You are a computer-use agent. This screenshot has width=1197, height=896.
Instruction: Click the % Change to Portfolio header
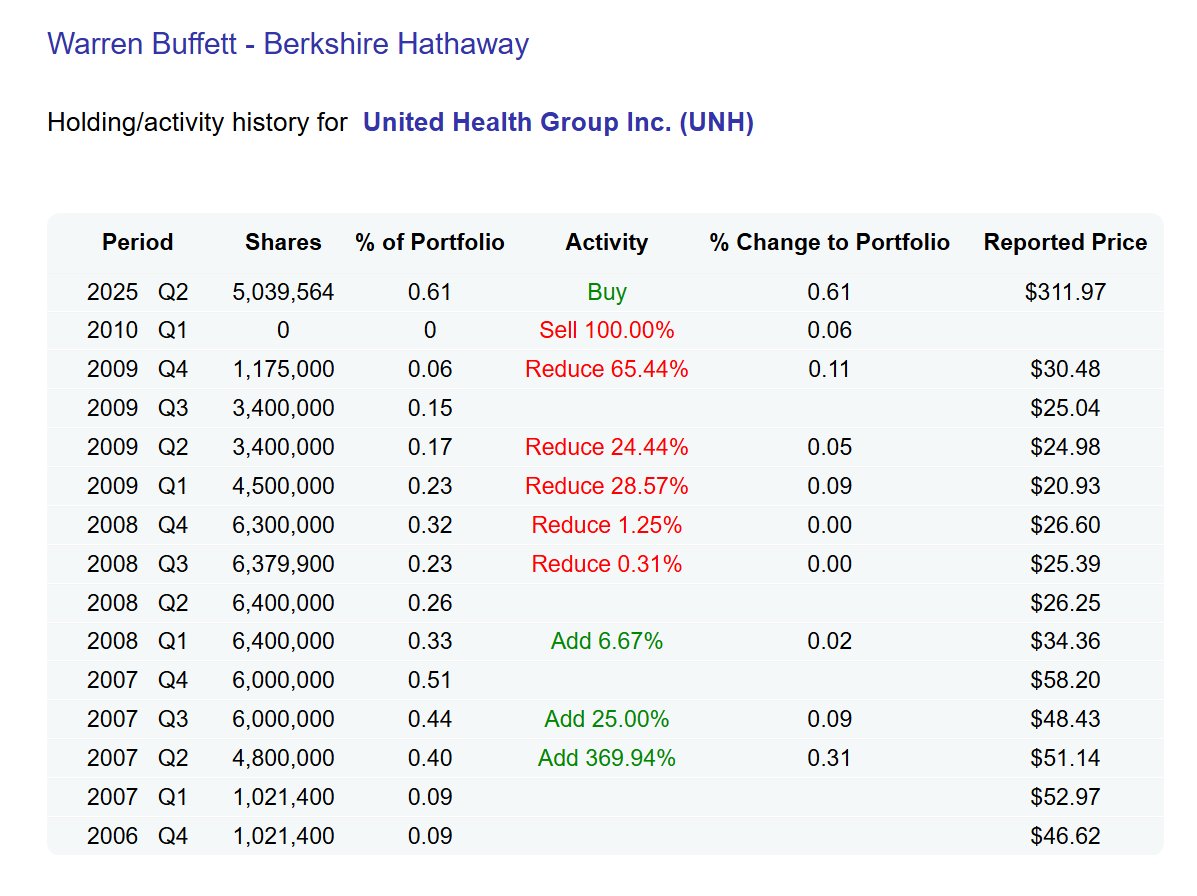click(829, 242)
